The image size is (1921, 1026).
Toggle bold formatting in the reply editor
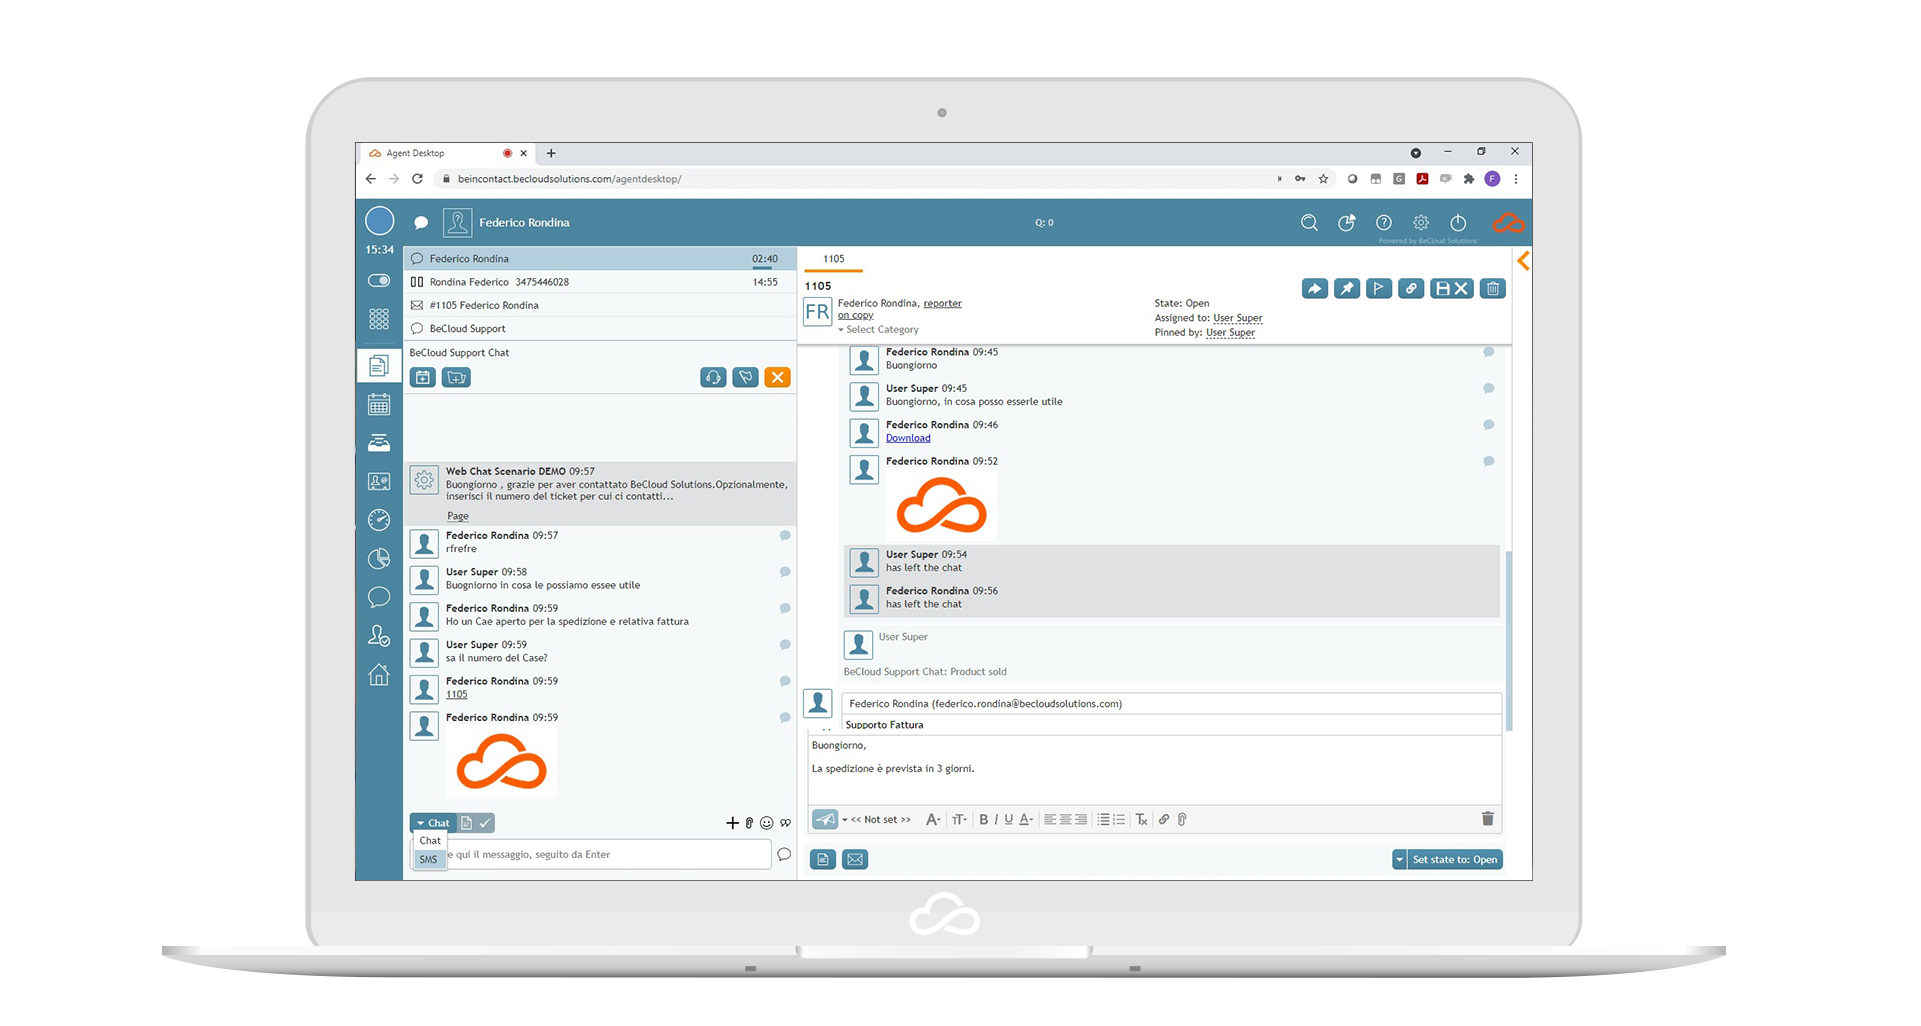point(983,820)
